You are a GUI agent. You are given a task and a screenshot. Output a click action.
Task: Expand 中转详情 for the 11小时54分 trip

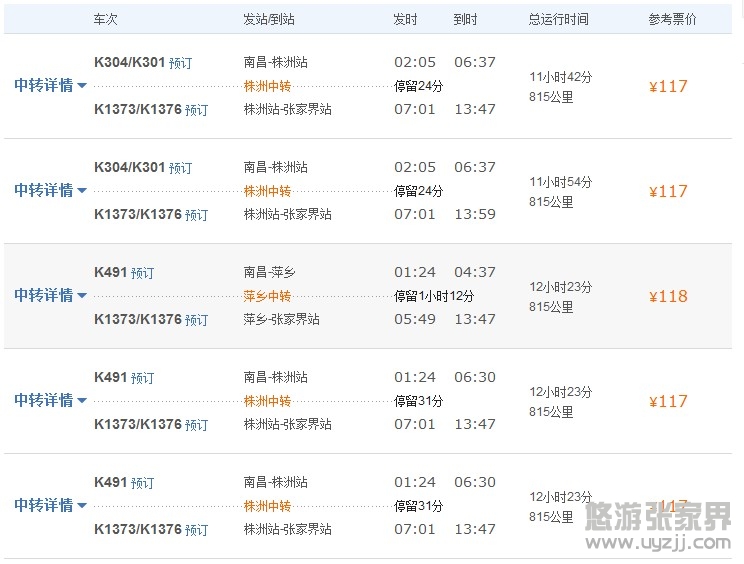(50, 191)
